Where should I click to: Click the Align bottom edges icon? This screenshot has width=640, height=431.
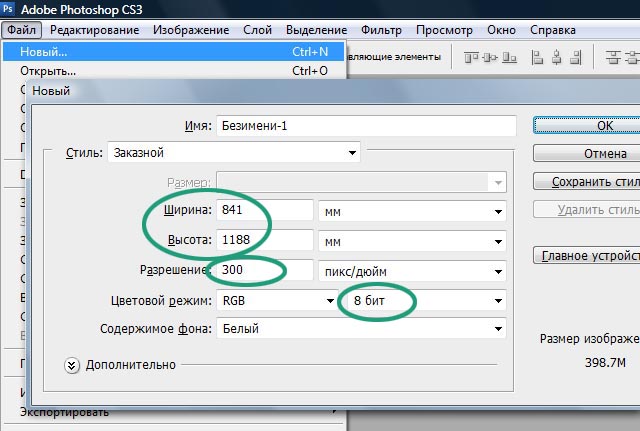511,58
